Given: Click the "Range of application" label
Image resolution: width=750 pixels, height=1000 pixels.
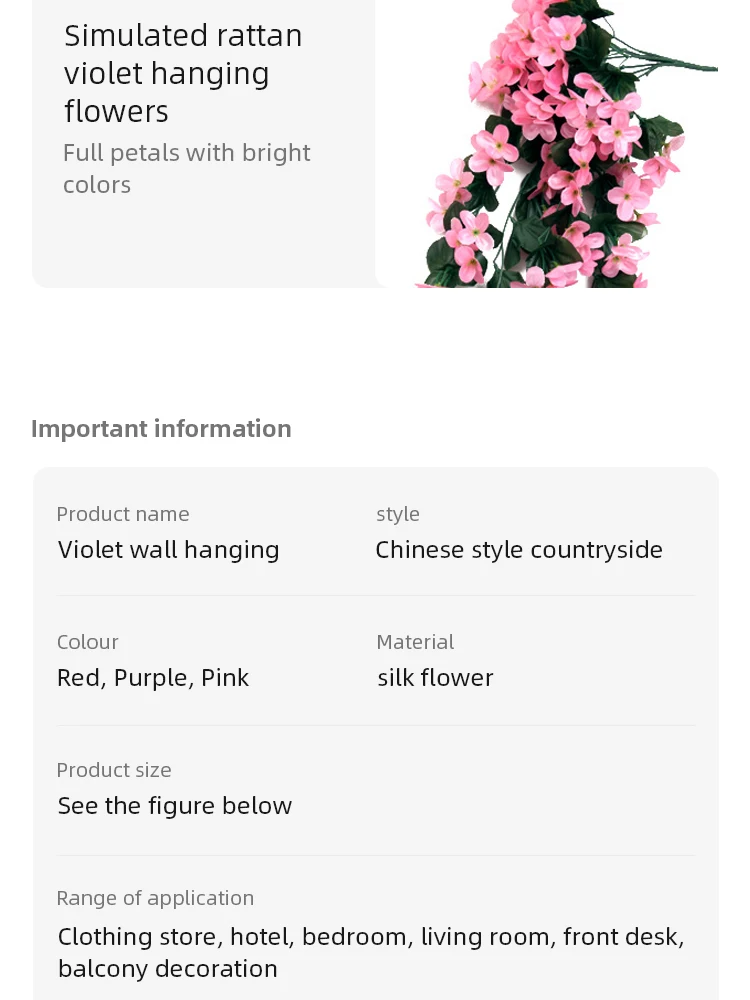Looking at the screenshot, I should tap(155, 898).
